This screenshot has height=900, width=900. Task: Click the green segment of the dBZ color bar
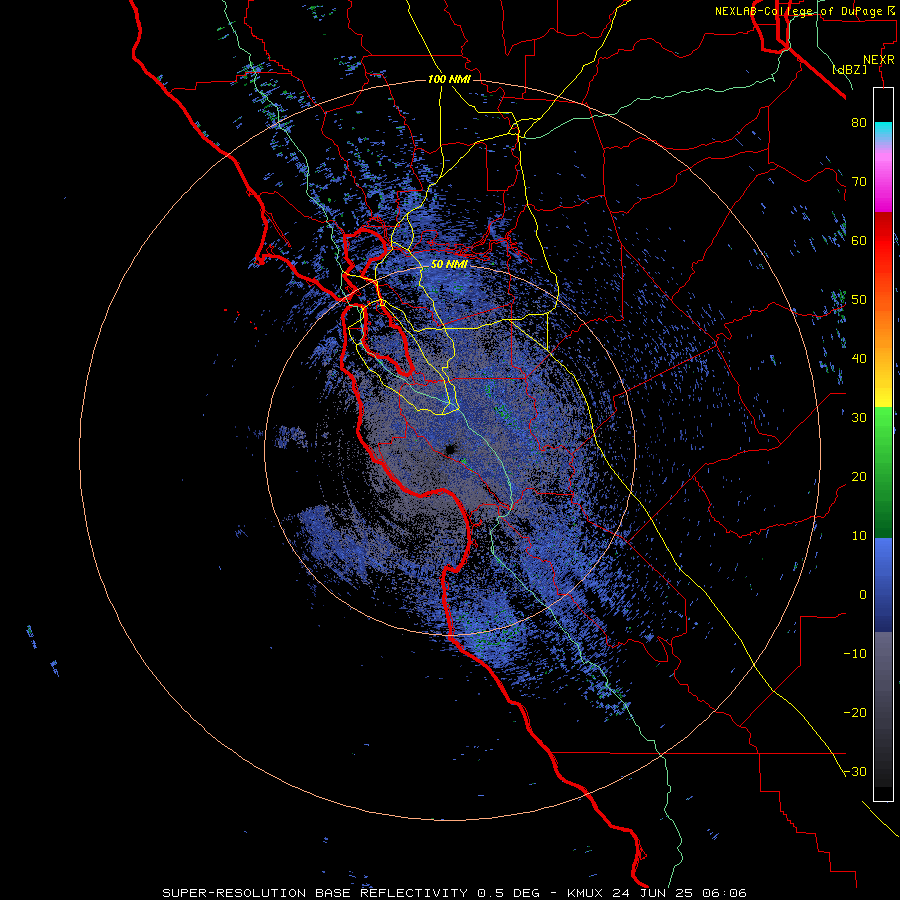coord(883,472)
